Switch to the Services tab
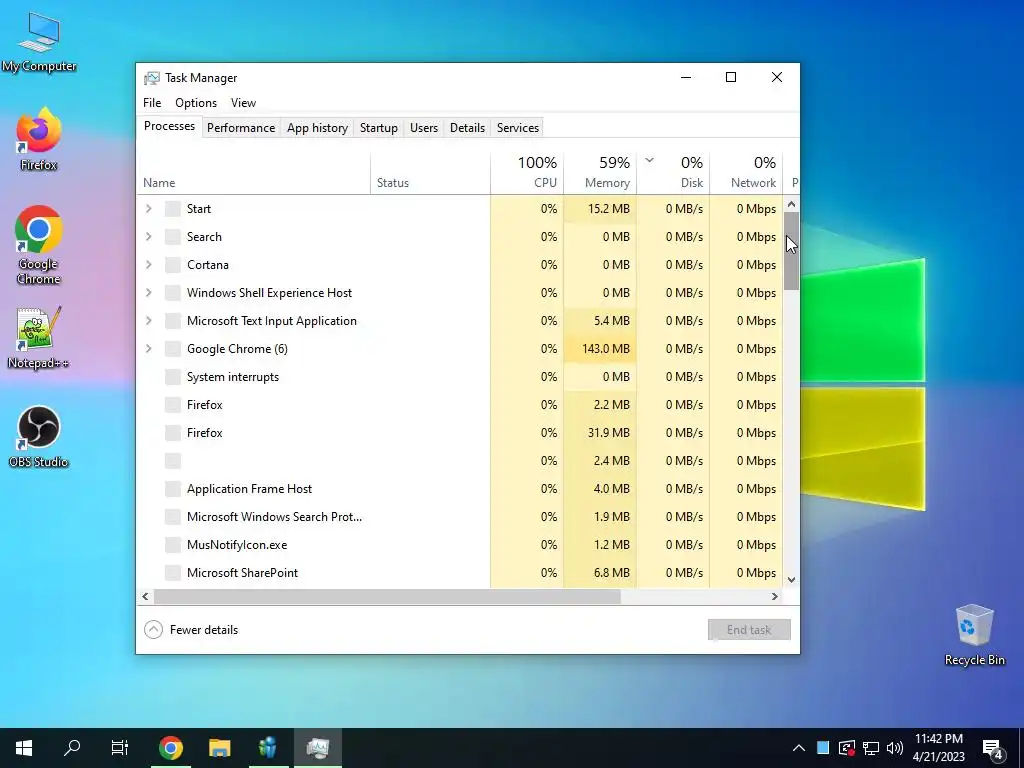This screenshot has height=768, width=1024. pyautogui.click(x=518, y=128)
